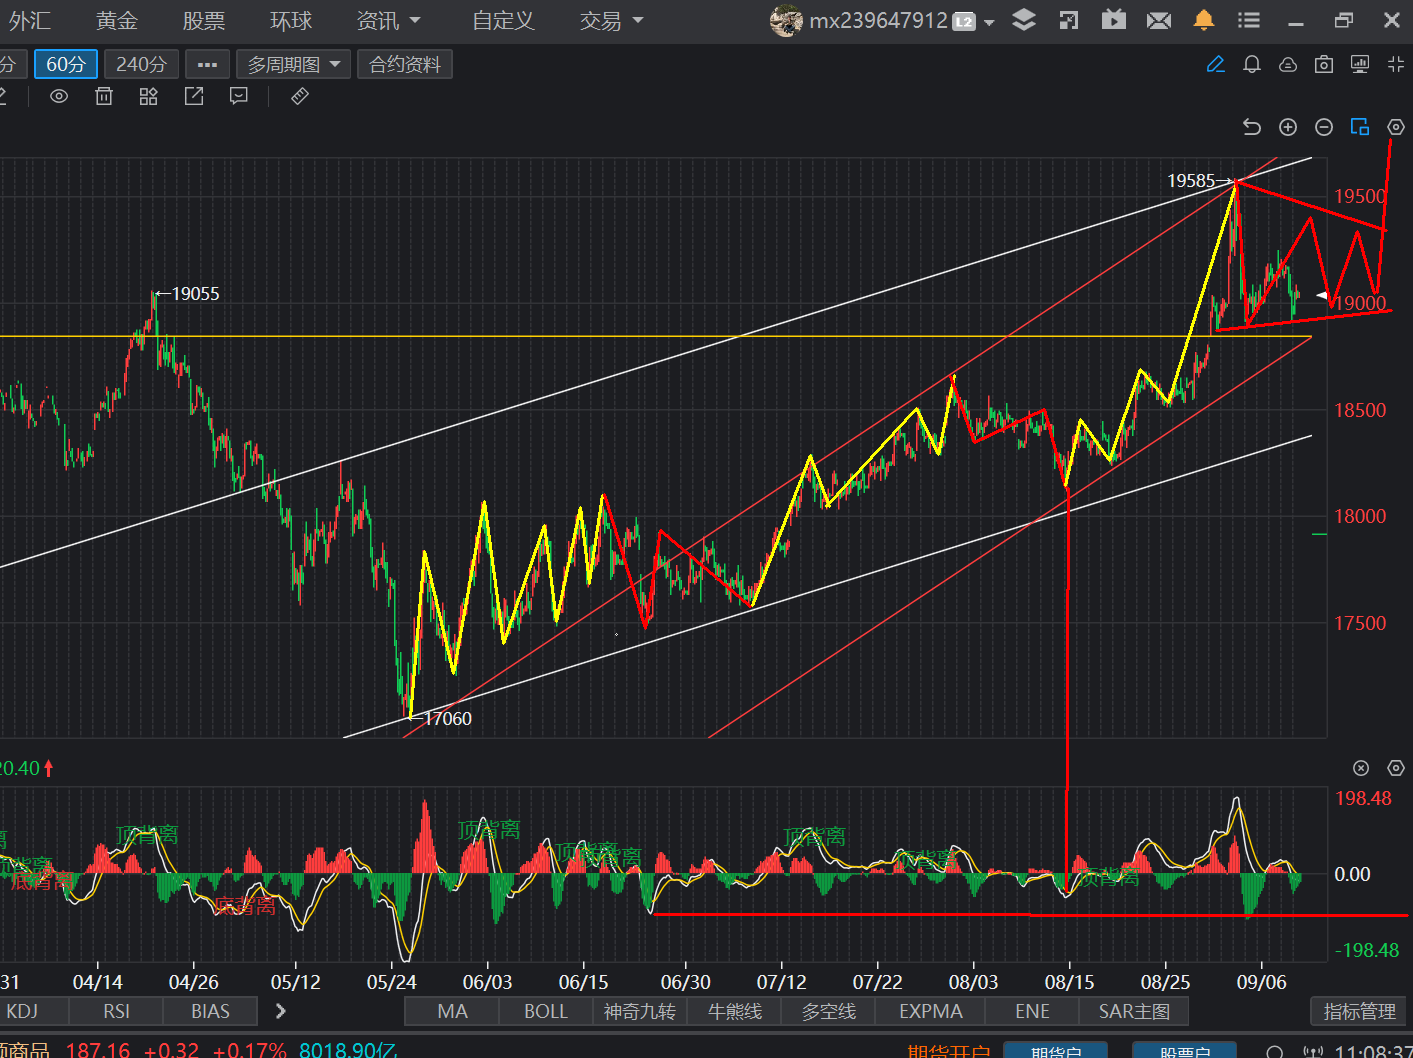This screenshot has width=1413, height=1058.
Task: Click the user avatar picture
Action: click(786, 20)
